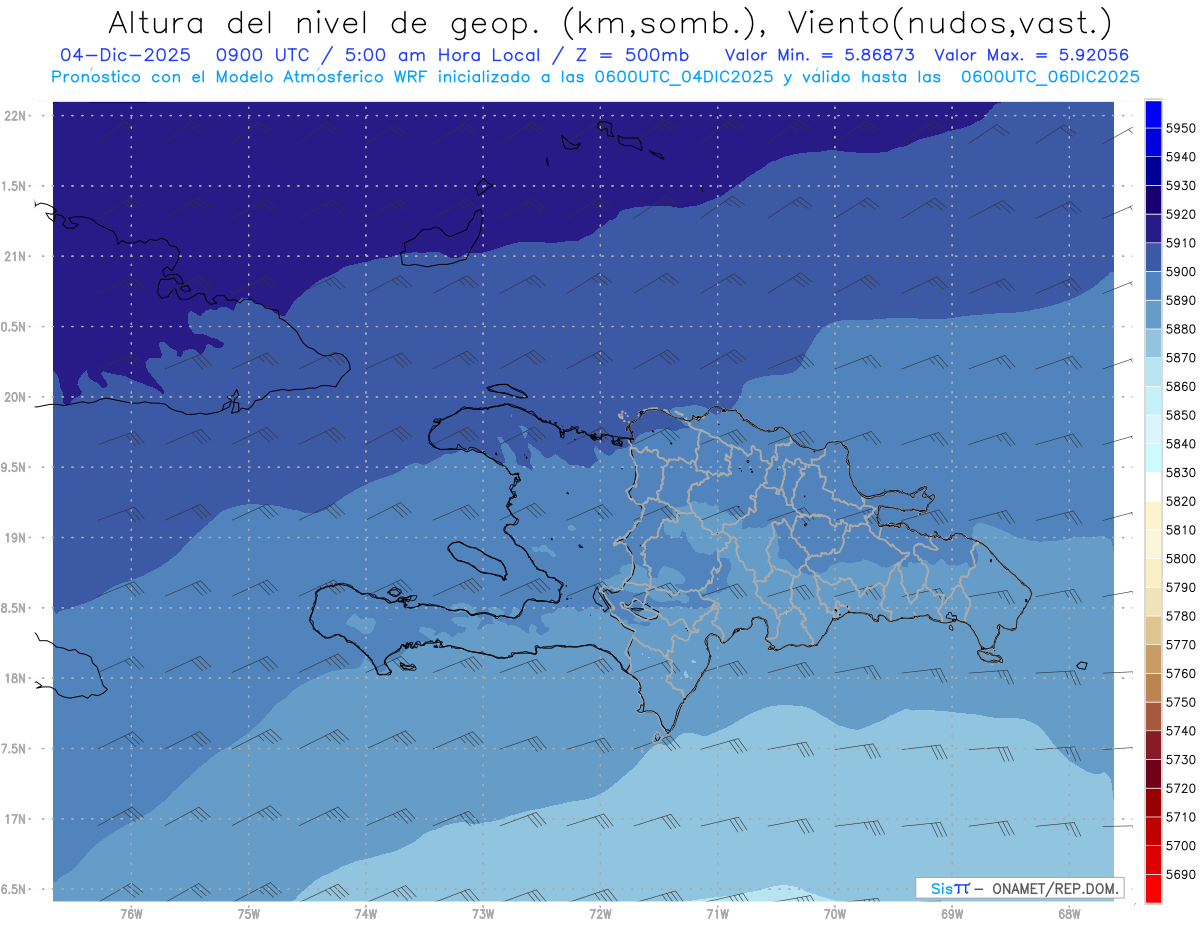1200x927 pixels.
Task: Click the 5790 legend value
Action: (x=1181, y=587)
